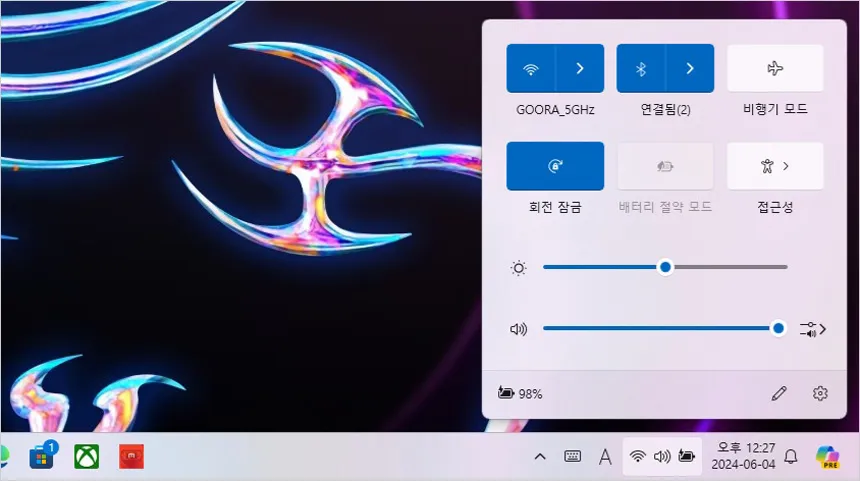Mute sound with the speaker icon

point(518,329)
